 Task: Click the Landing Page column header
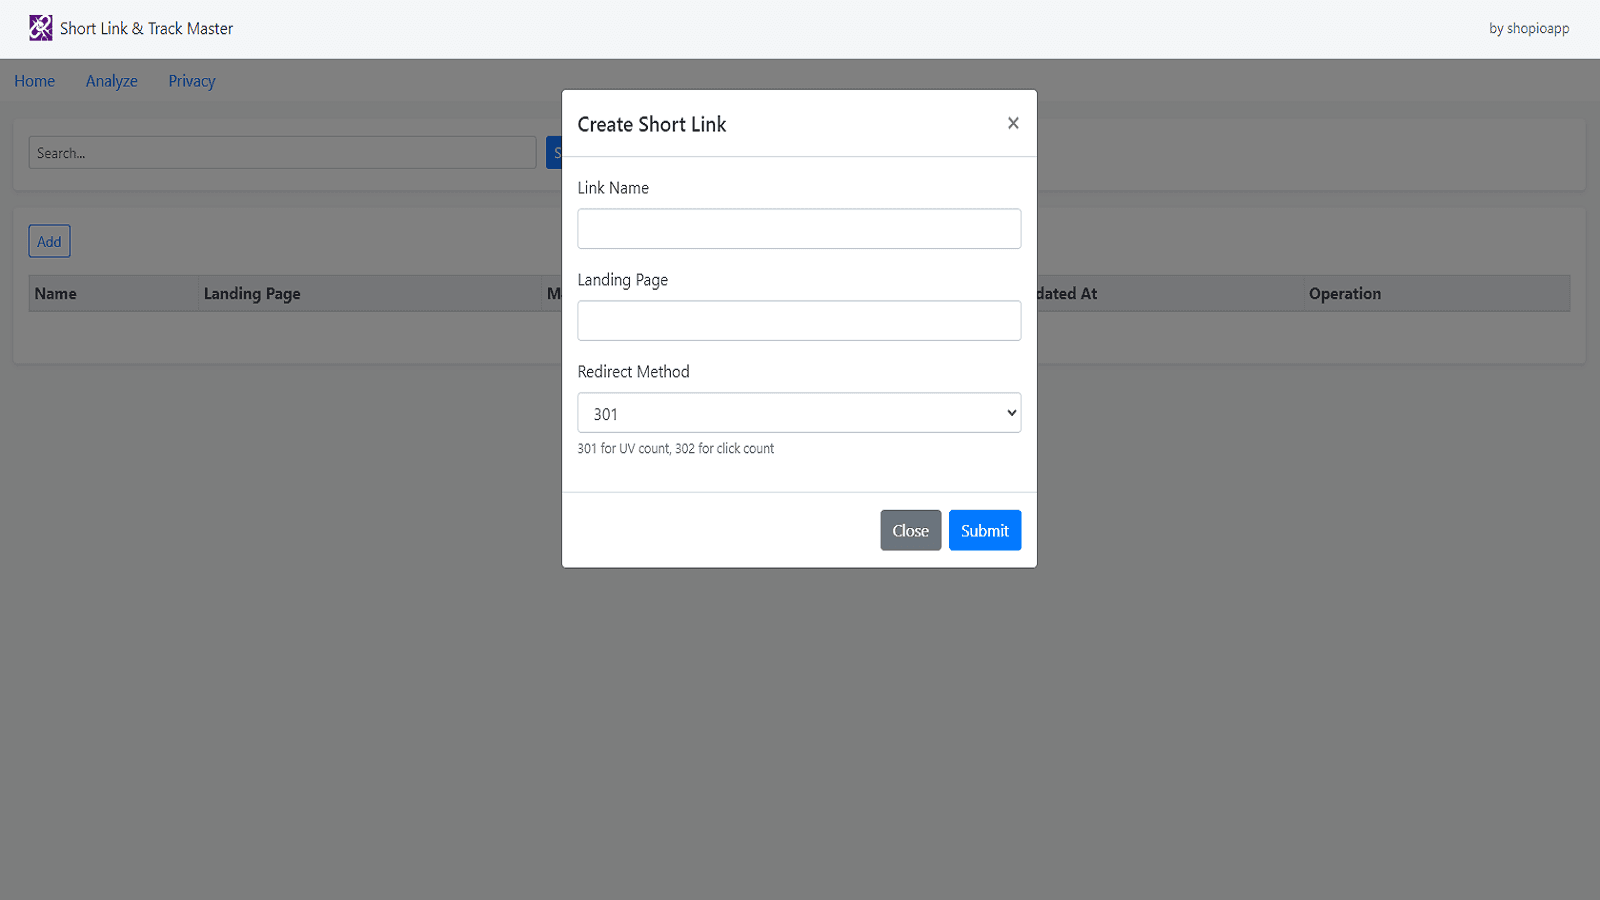[251, 293]
